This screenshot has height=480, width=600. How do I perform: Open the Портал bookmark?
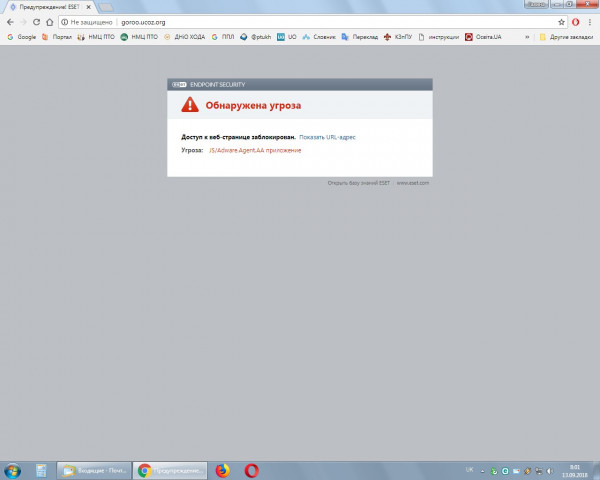57,37
